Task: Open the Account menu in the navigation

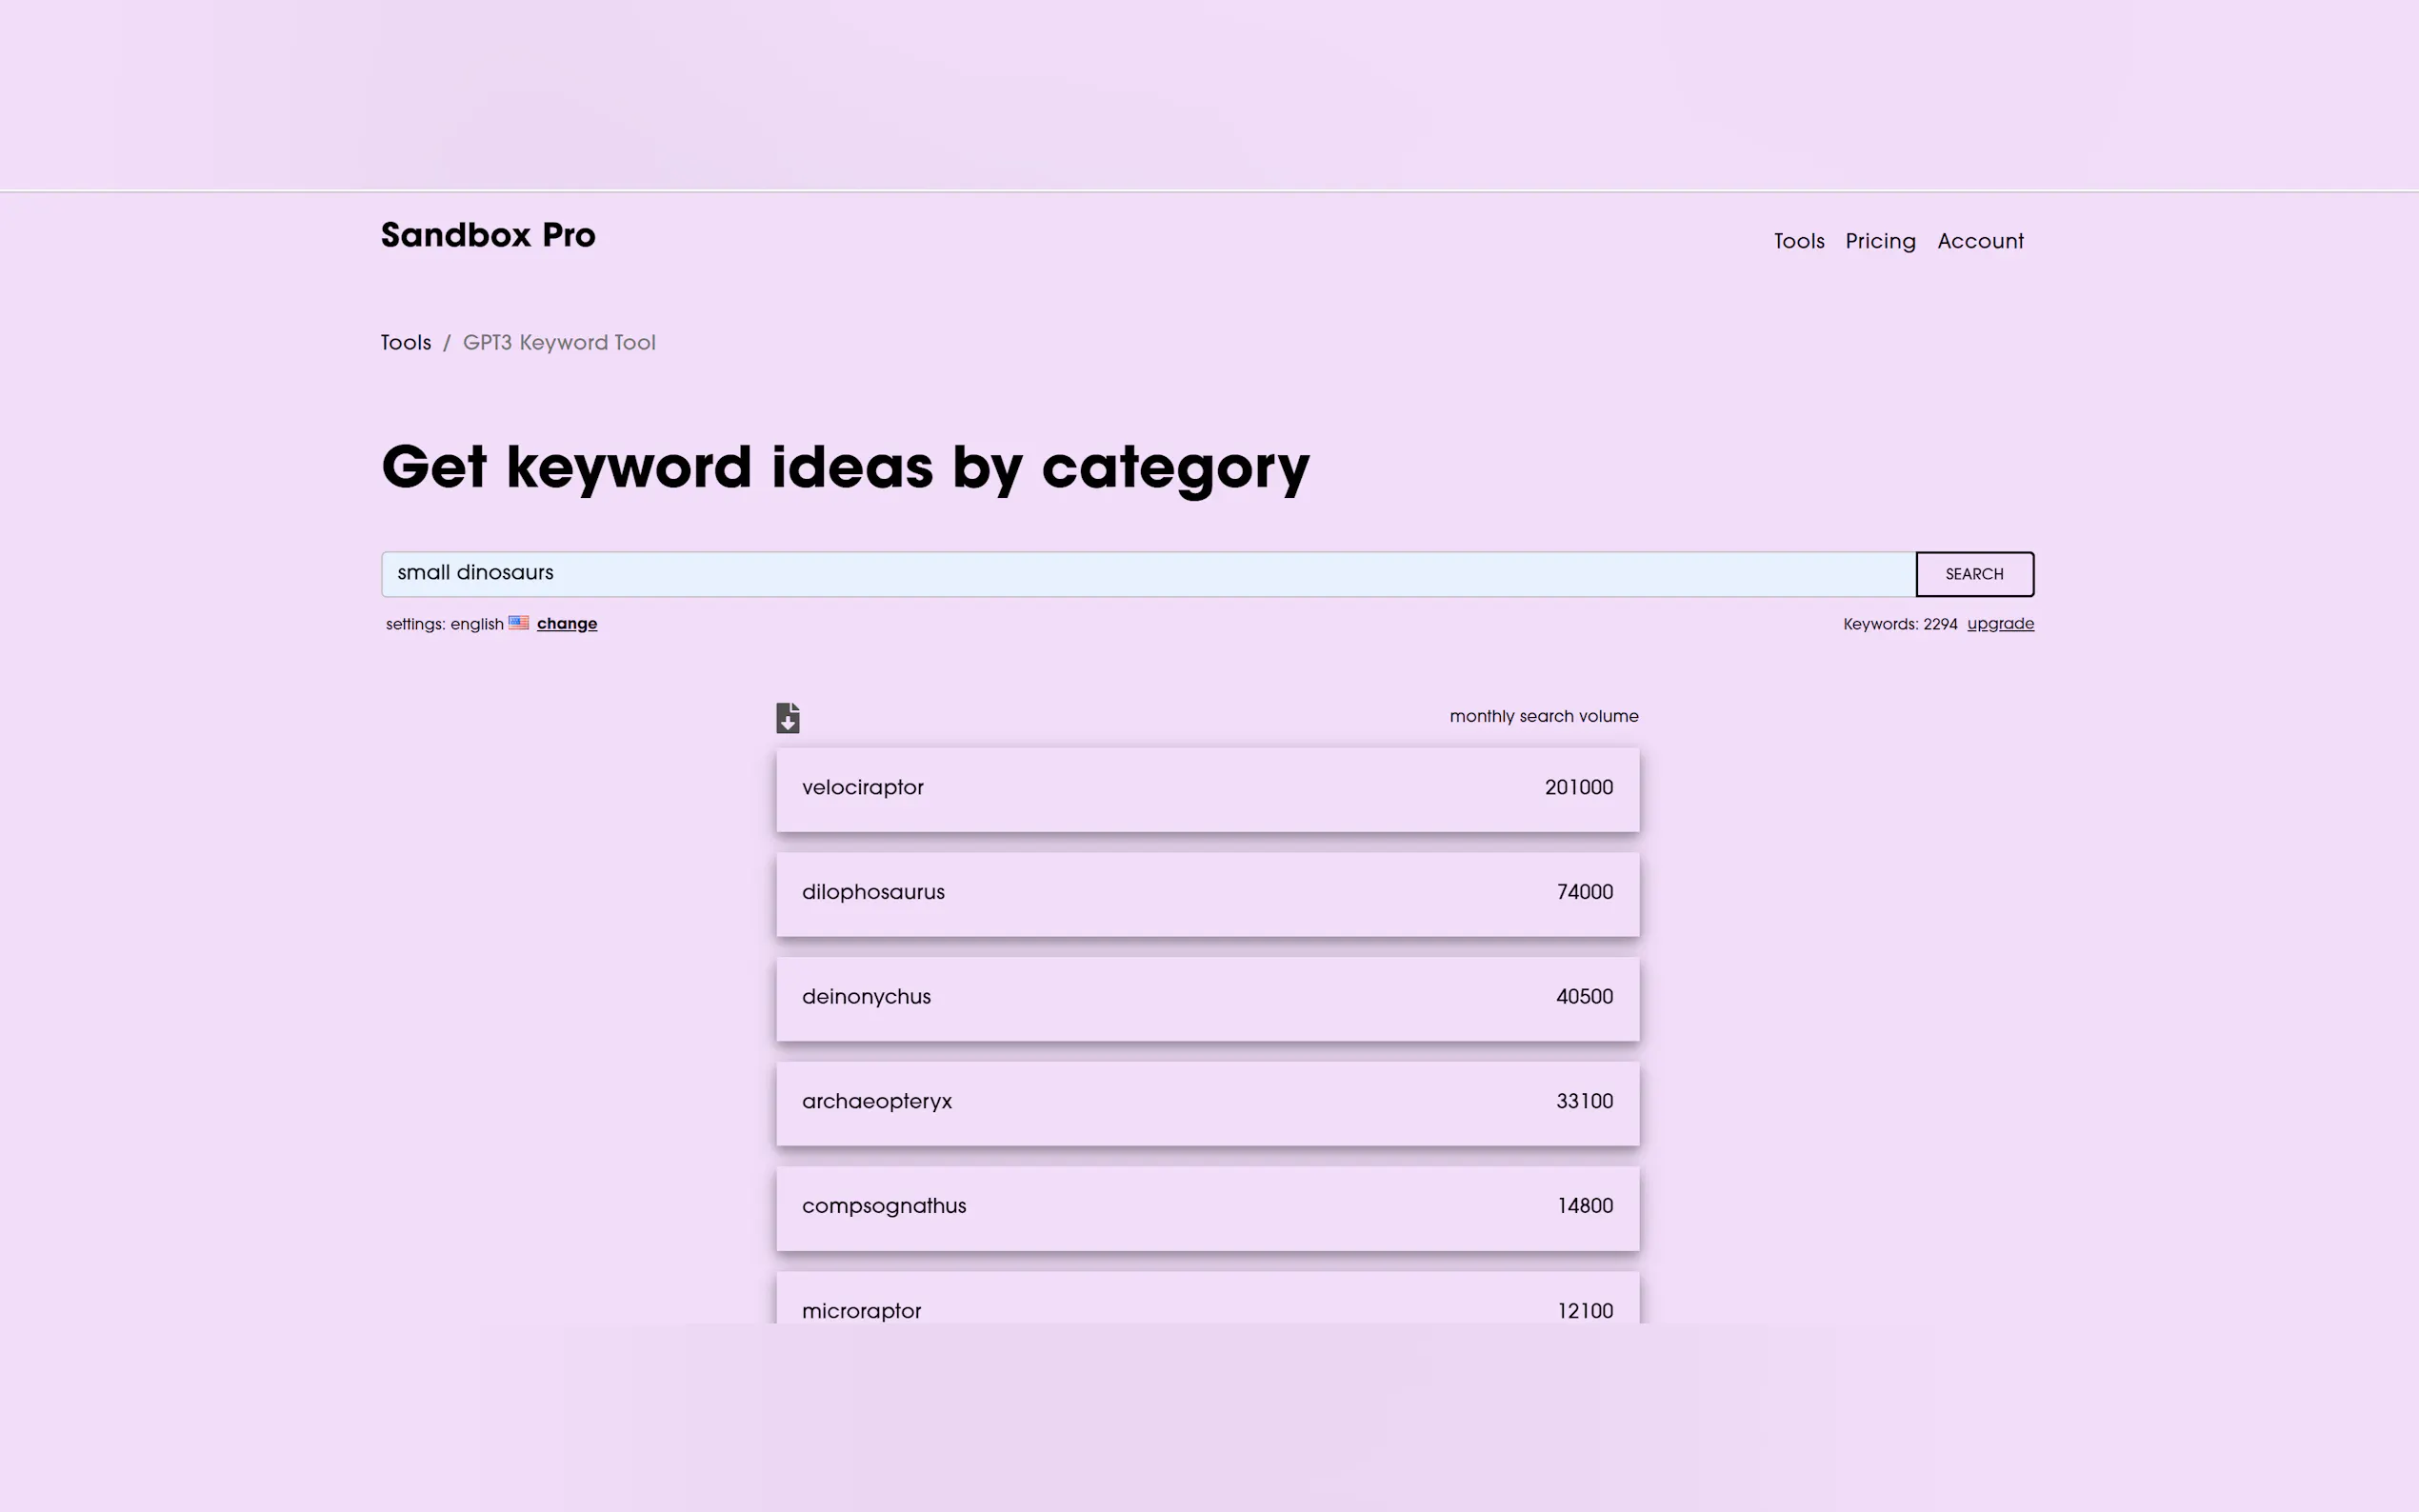Action: tap(1979, 241)
